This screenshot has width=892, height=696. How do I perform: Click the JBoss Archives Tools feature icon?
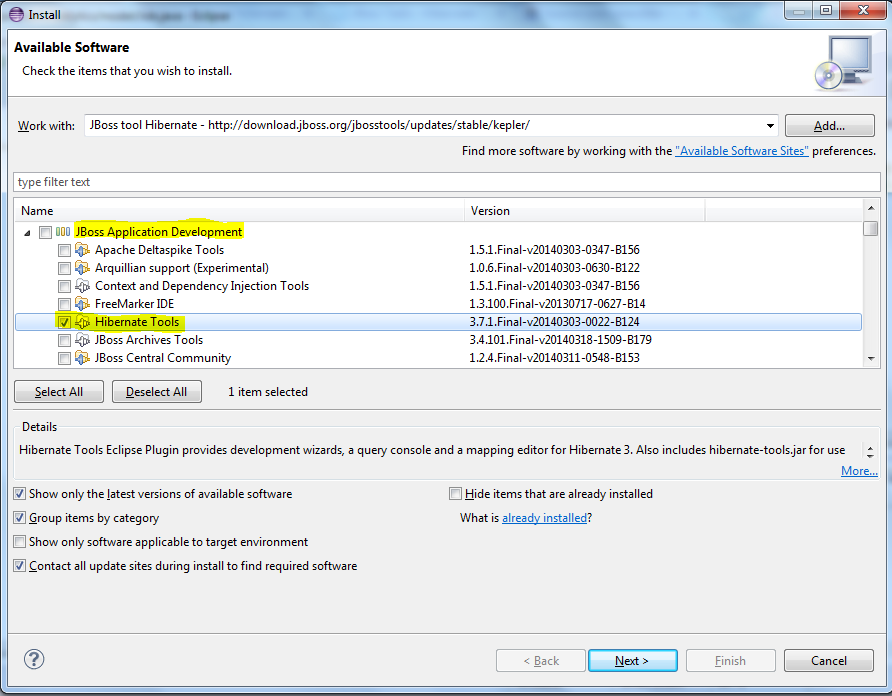82,340
